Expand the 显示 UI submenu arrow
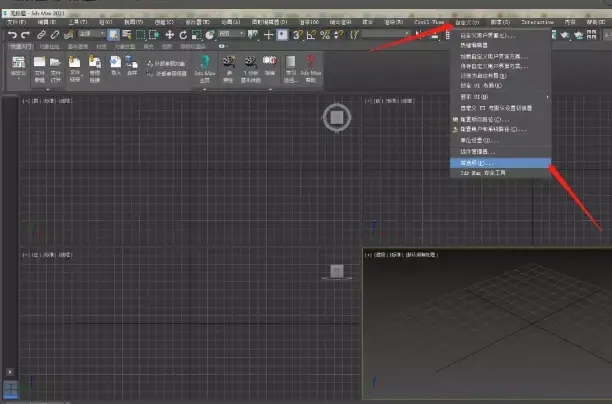 (545, 97)
